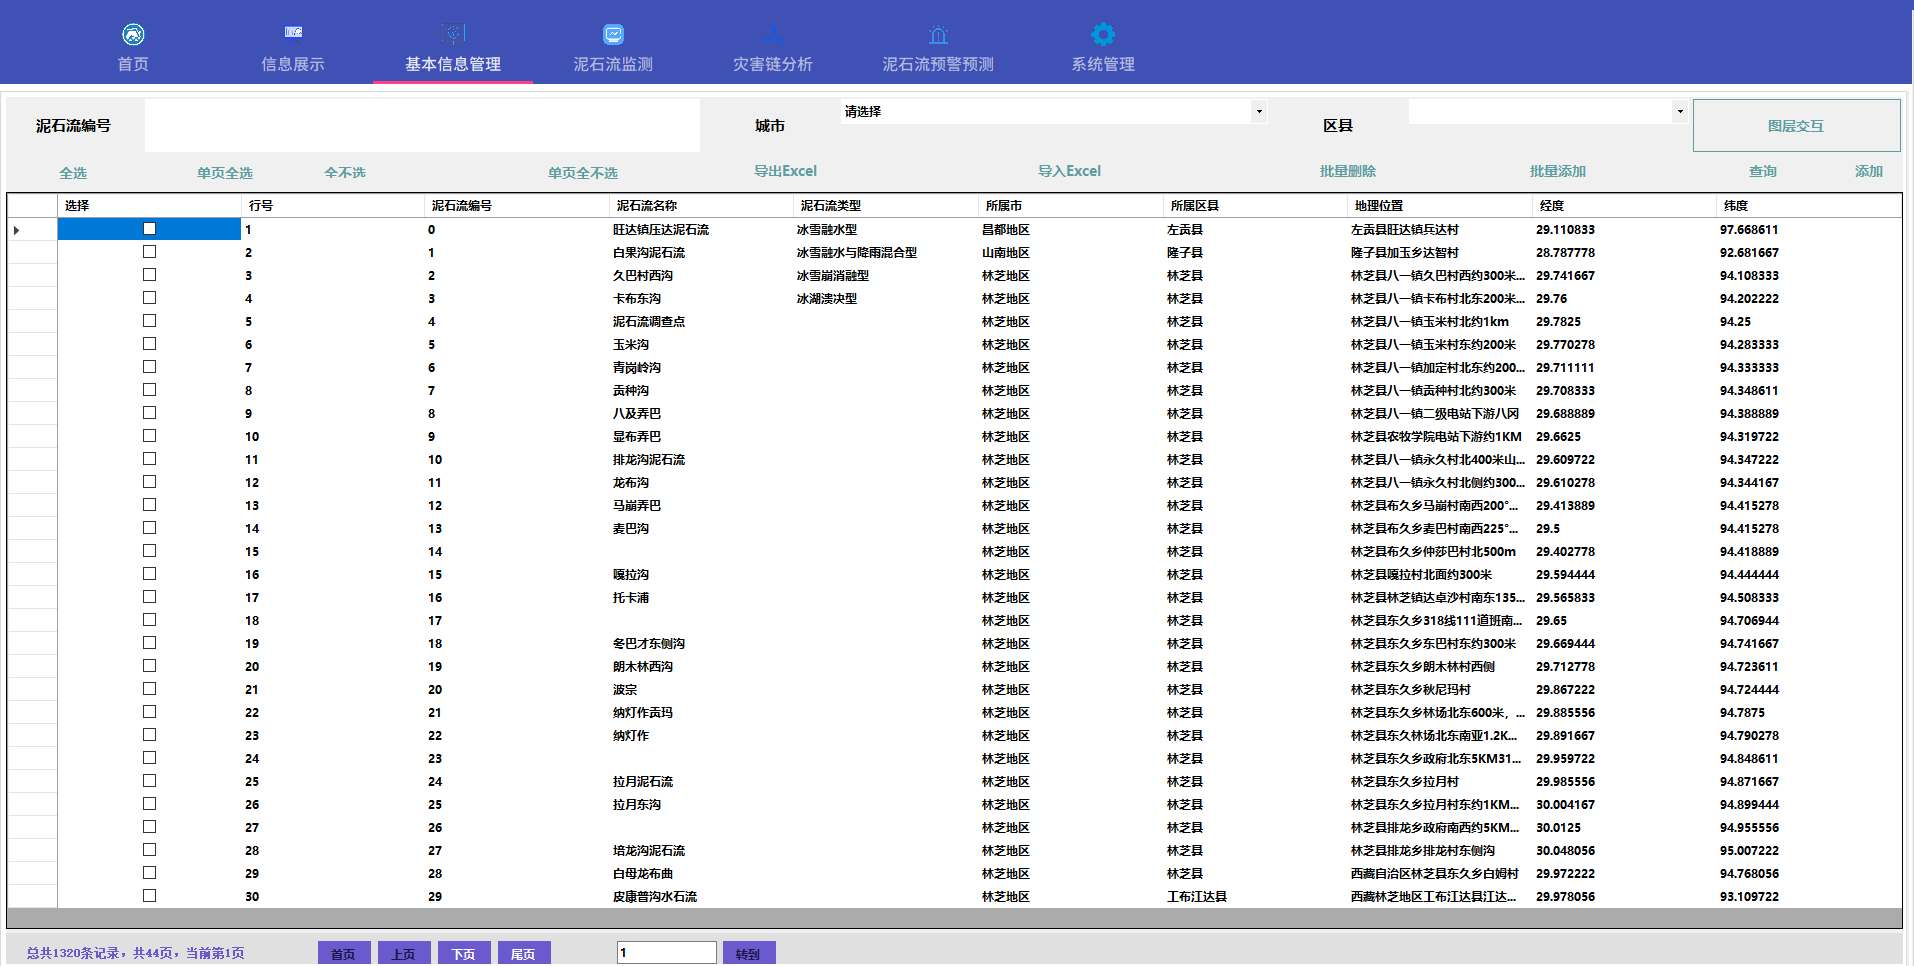The height and width of the screenshot is (966, 1914).
Task: Click the horizontal scrollbar below the table
Action: tap(954, 918)
